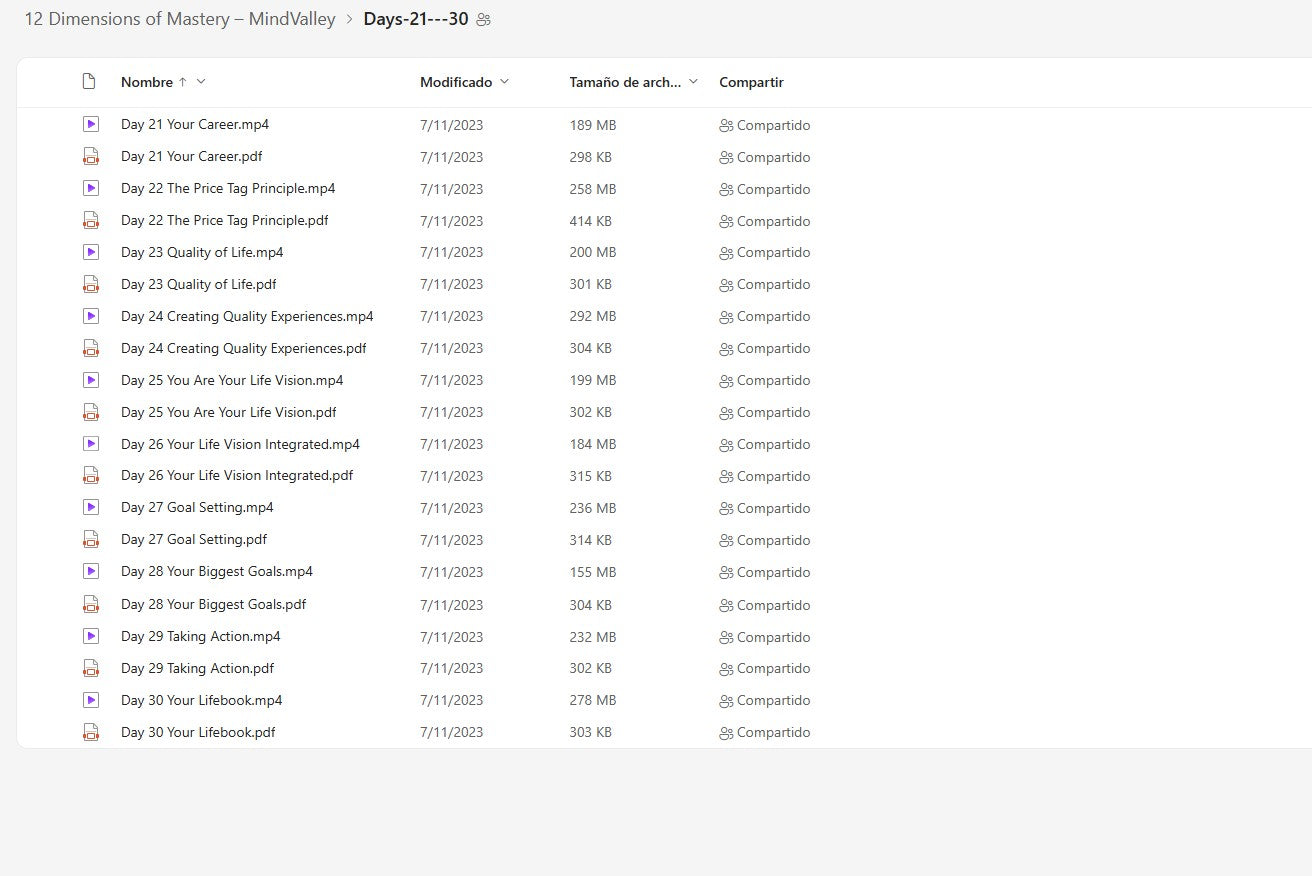Click the PDF icon for Day 26 Your Life Vision Integrated.pdf

[x=91, y=476]
